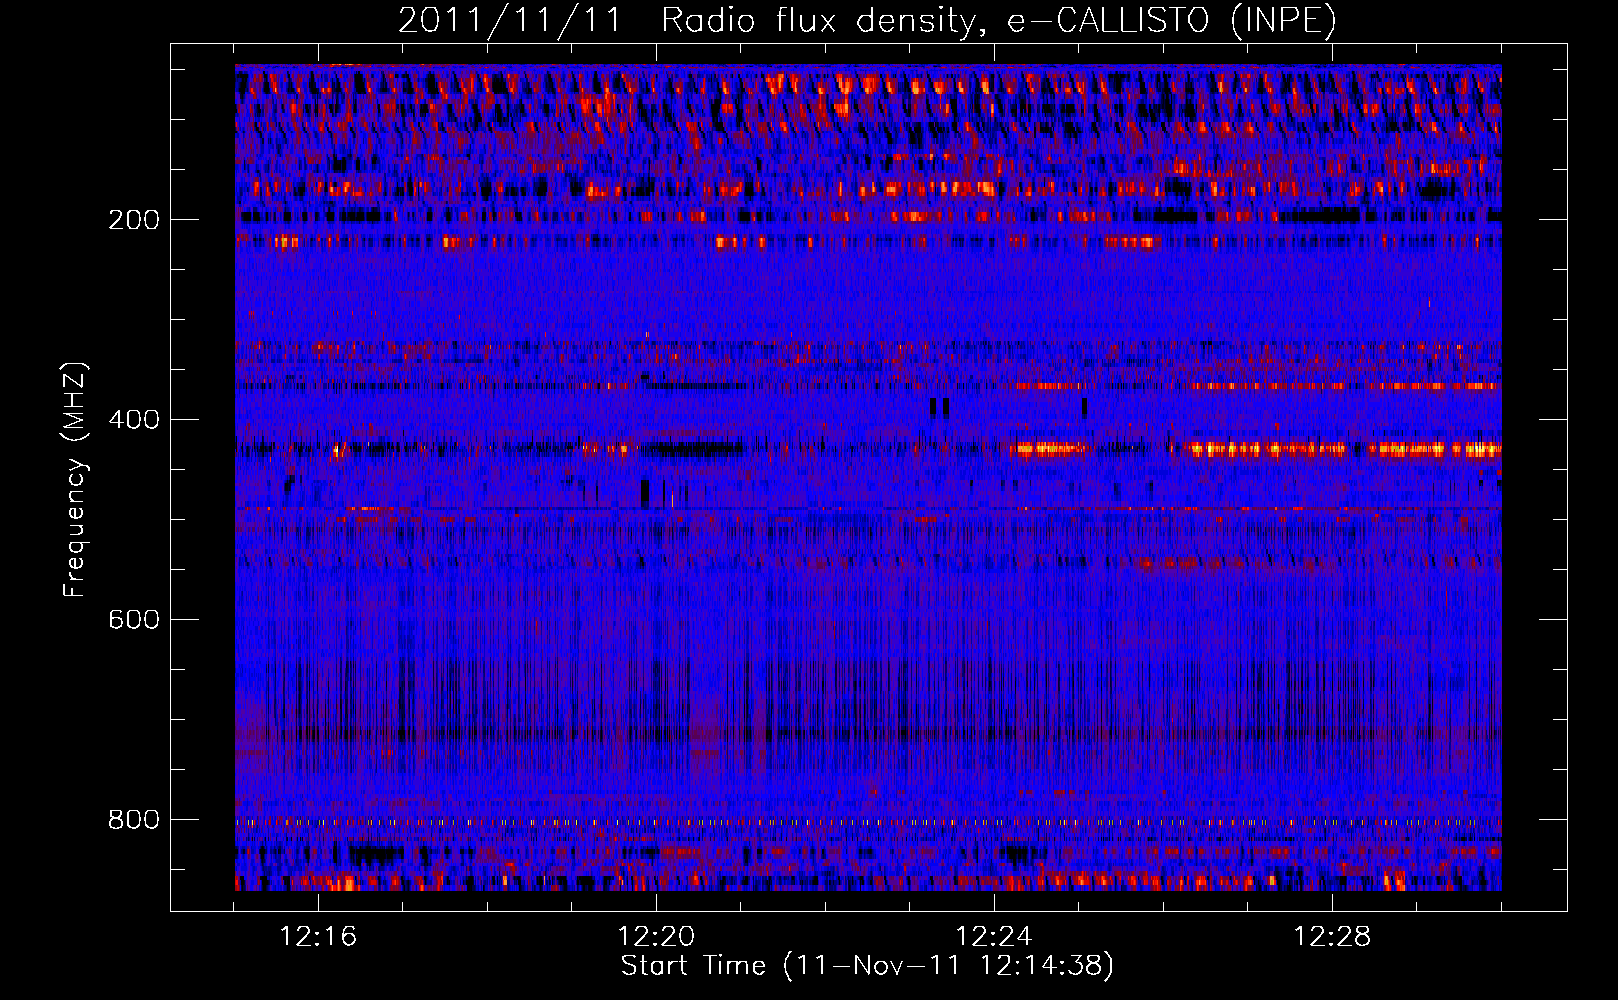Click the 12:24 time axis label
1618x1000 pixels.
pos(994,937)
